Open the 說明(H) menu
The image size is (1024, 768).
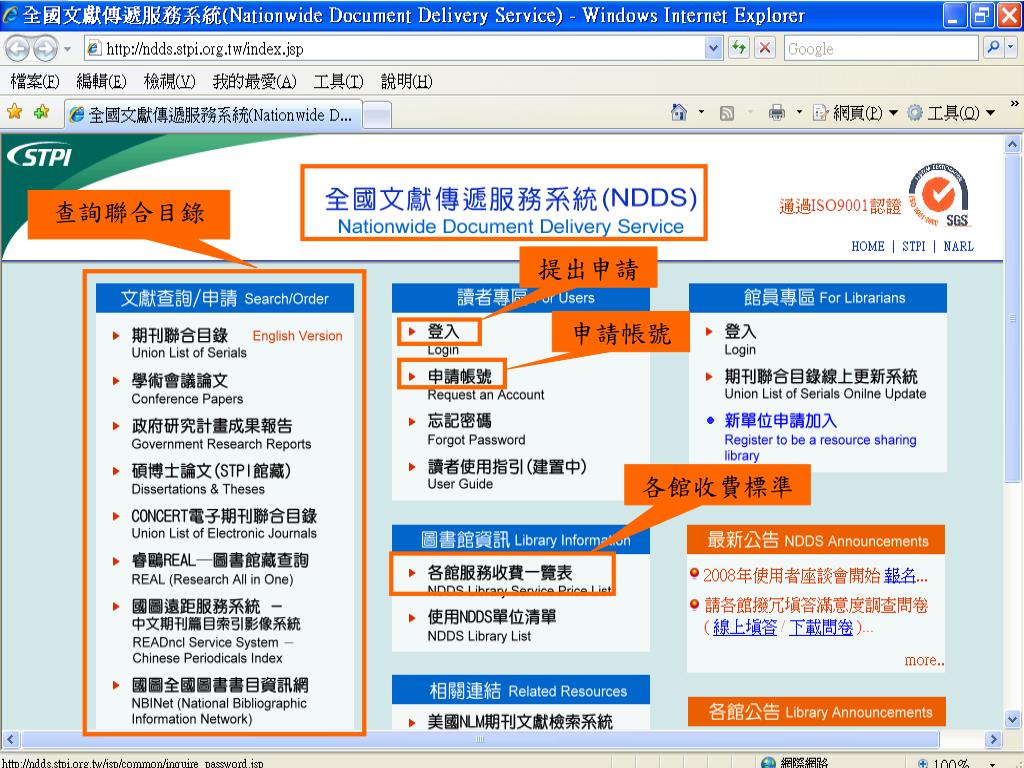tap(406, 82)
